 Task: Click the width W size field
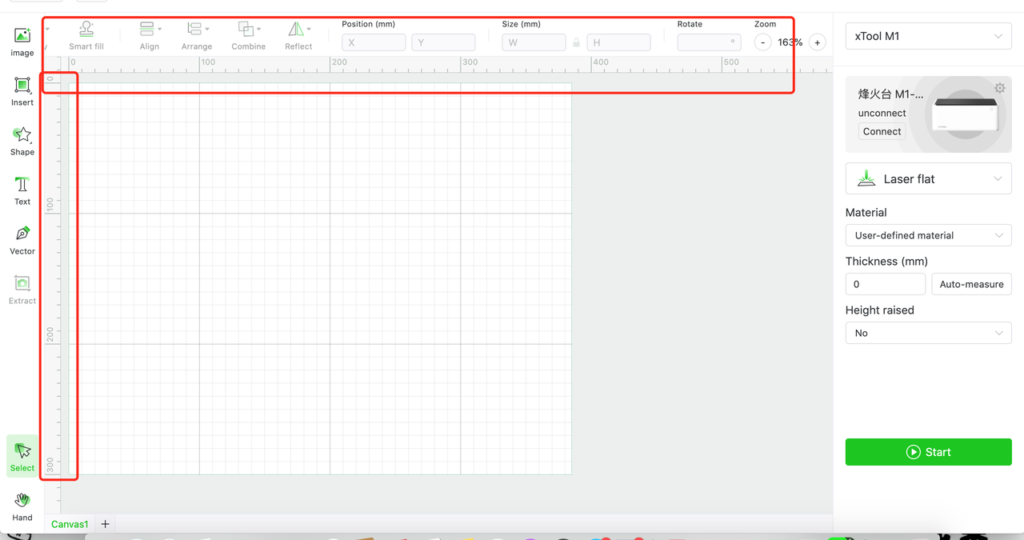(534, 42)
